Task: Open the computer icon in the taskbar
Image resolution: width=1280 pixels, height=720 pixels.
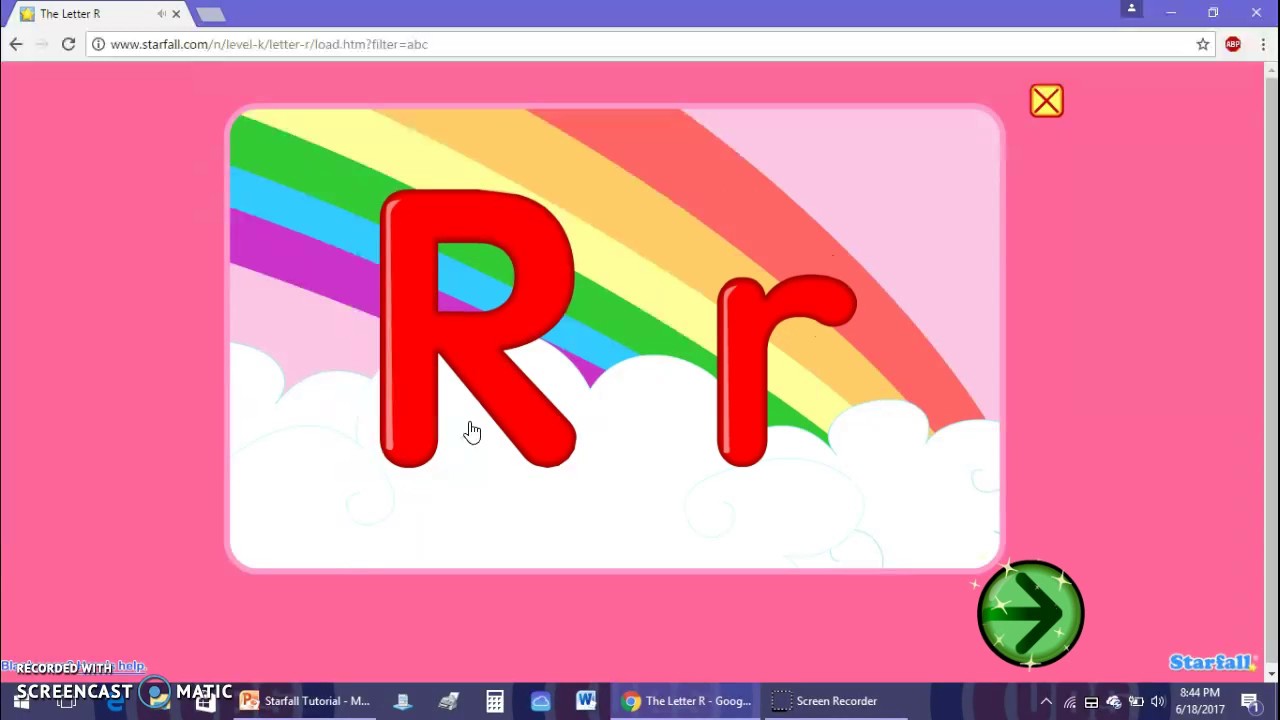Action: point(403,701)
